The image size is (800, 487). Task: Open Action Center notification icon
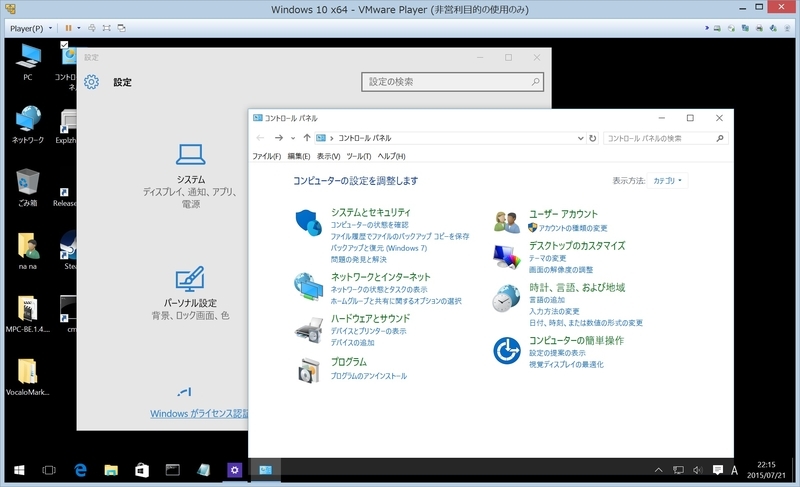717,470
